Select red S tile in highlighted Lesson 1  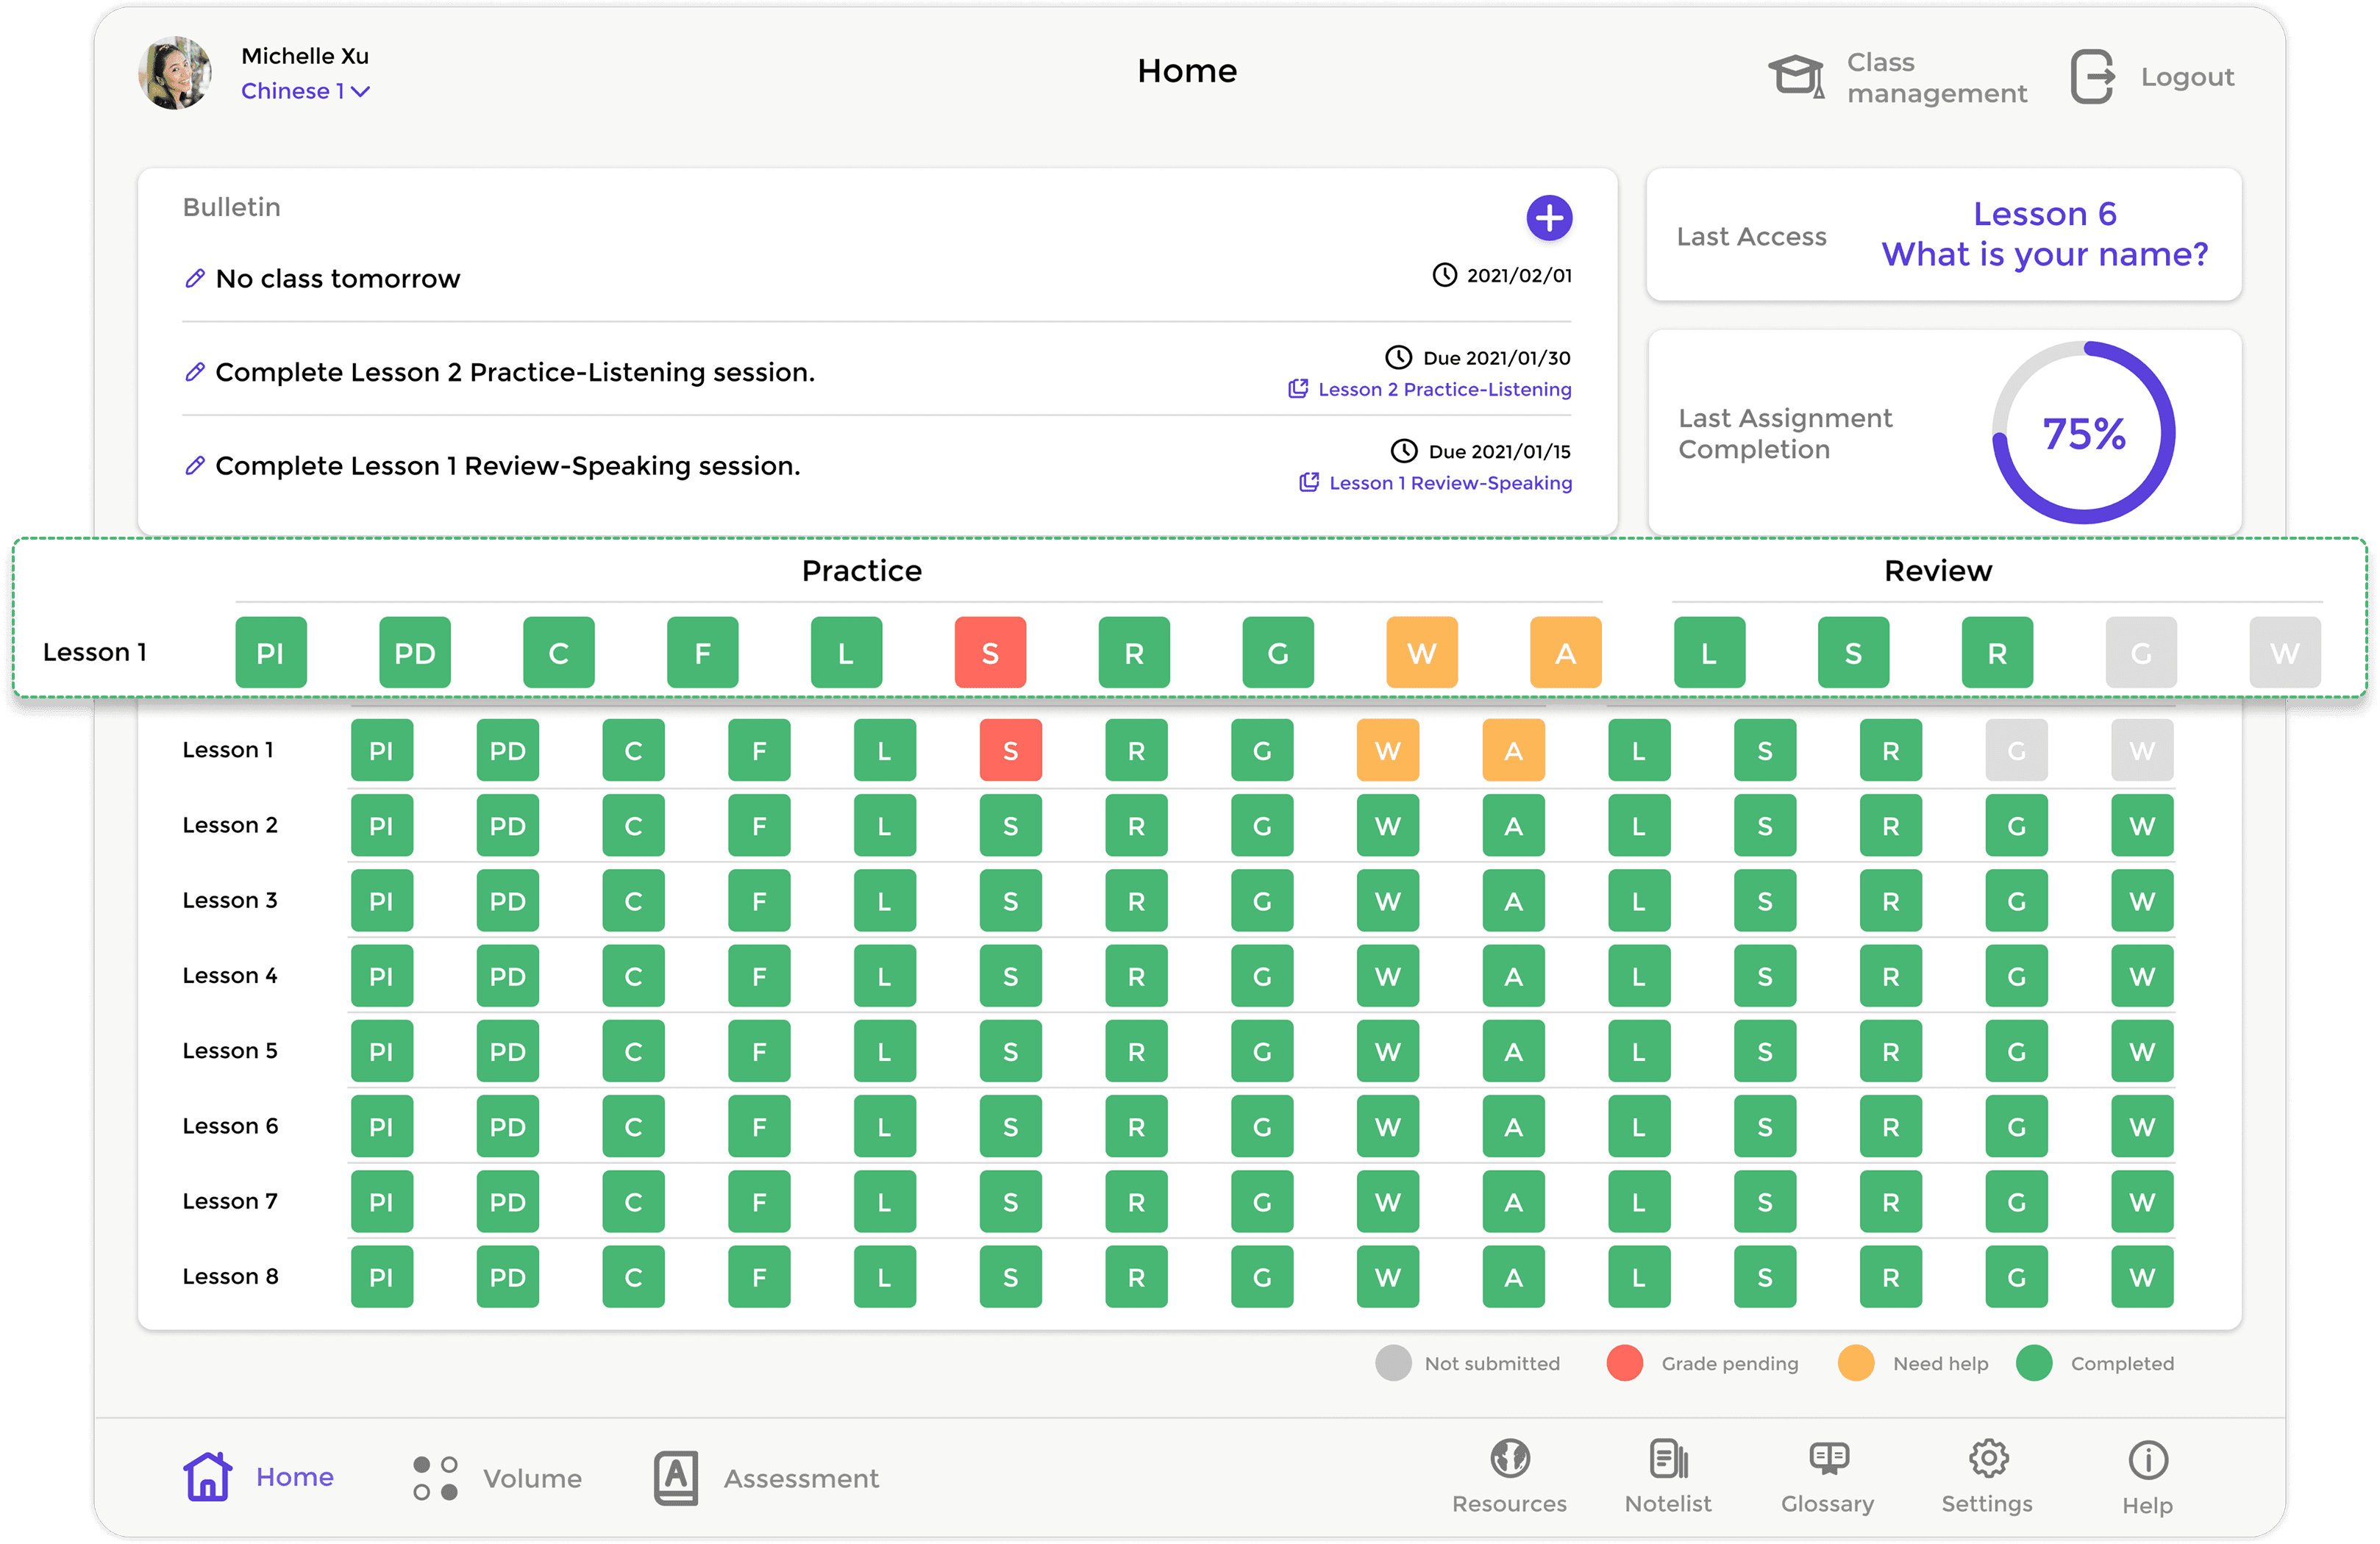coord(990,652)
